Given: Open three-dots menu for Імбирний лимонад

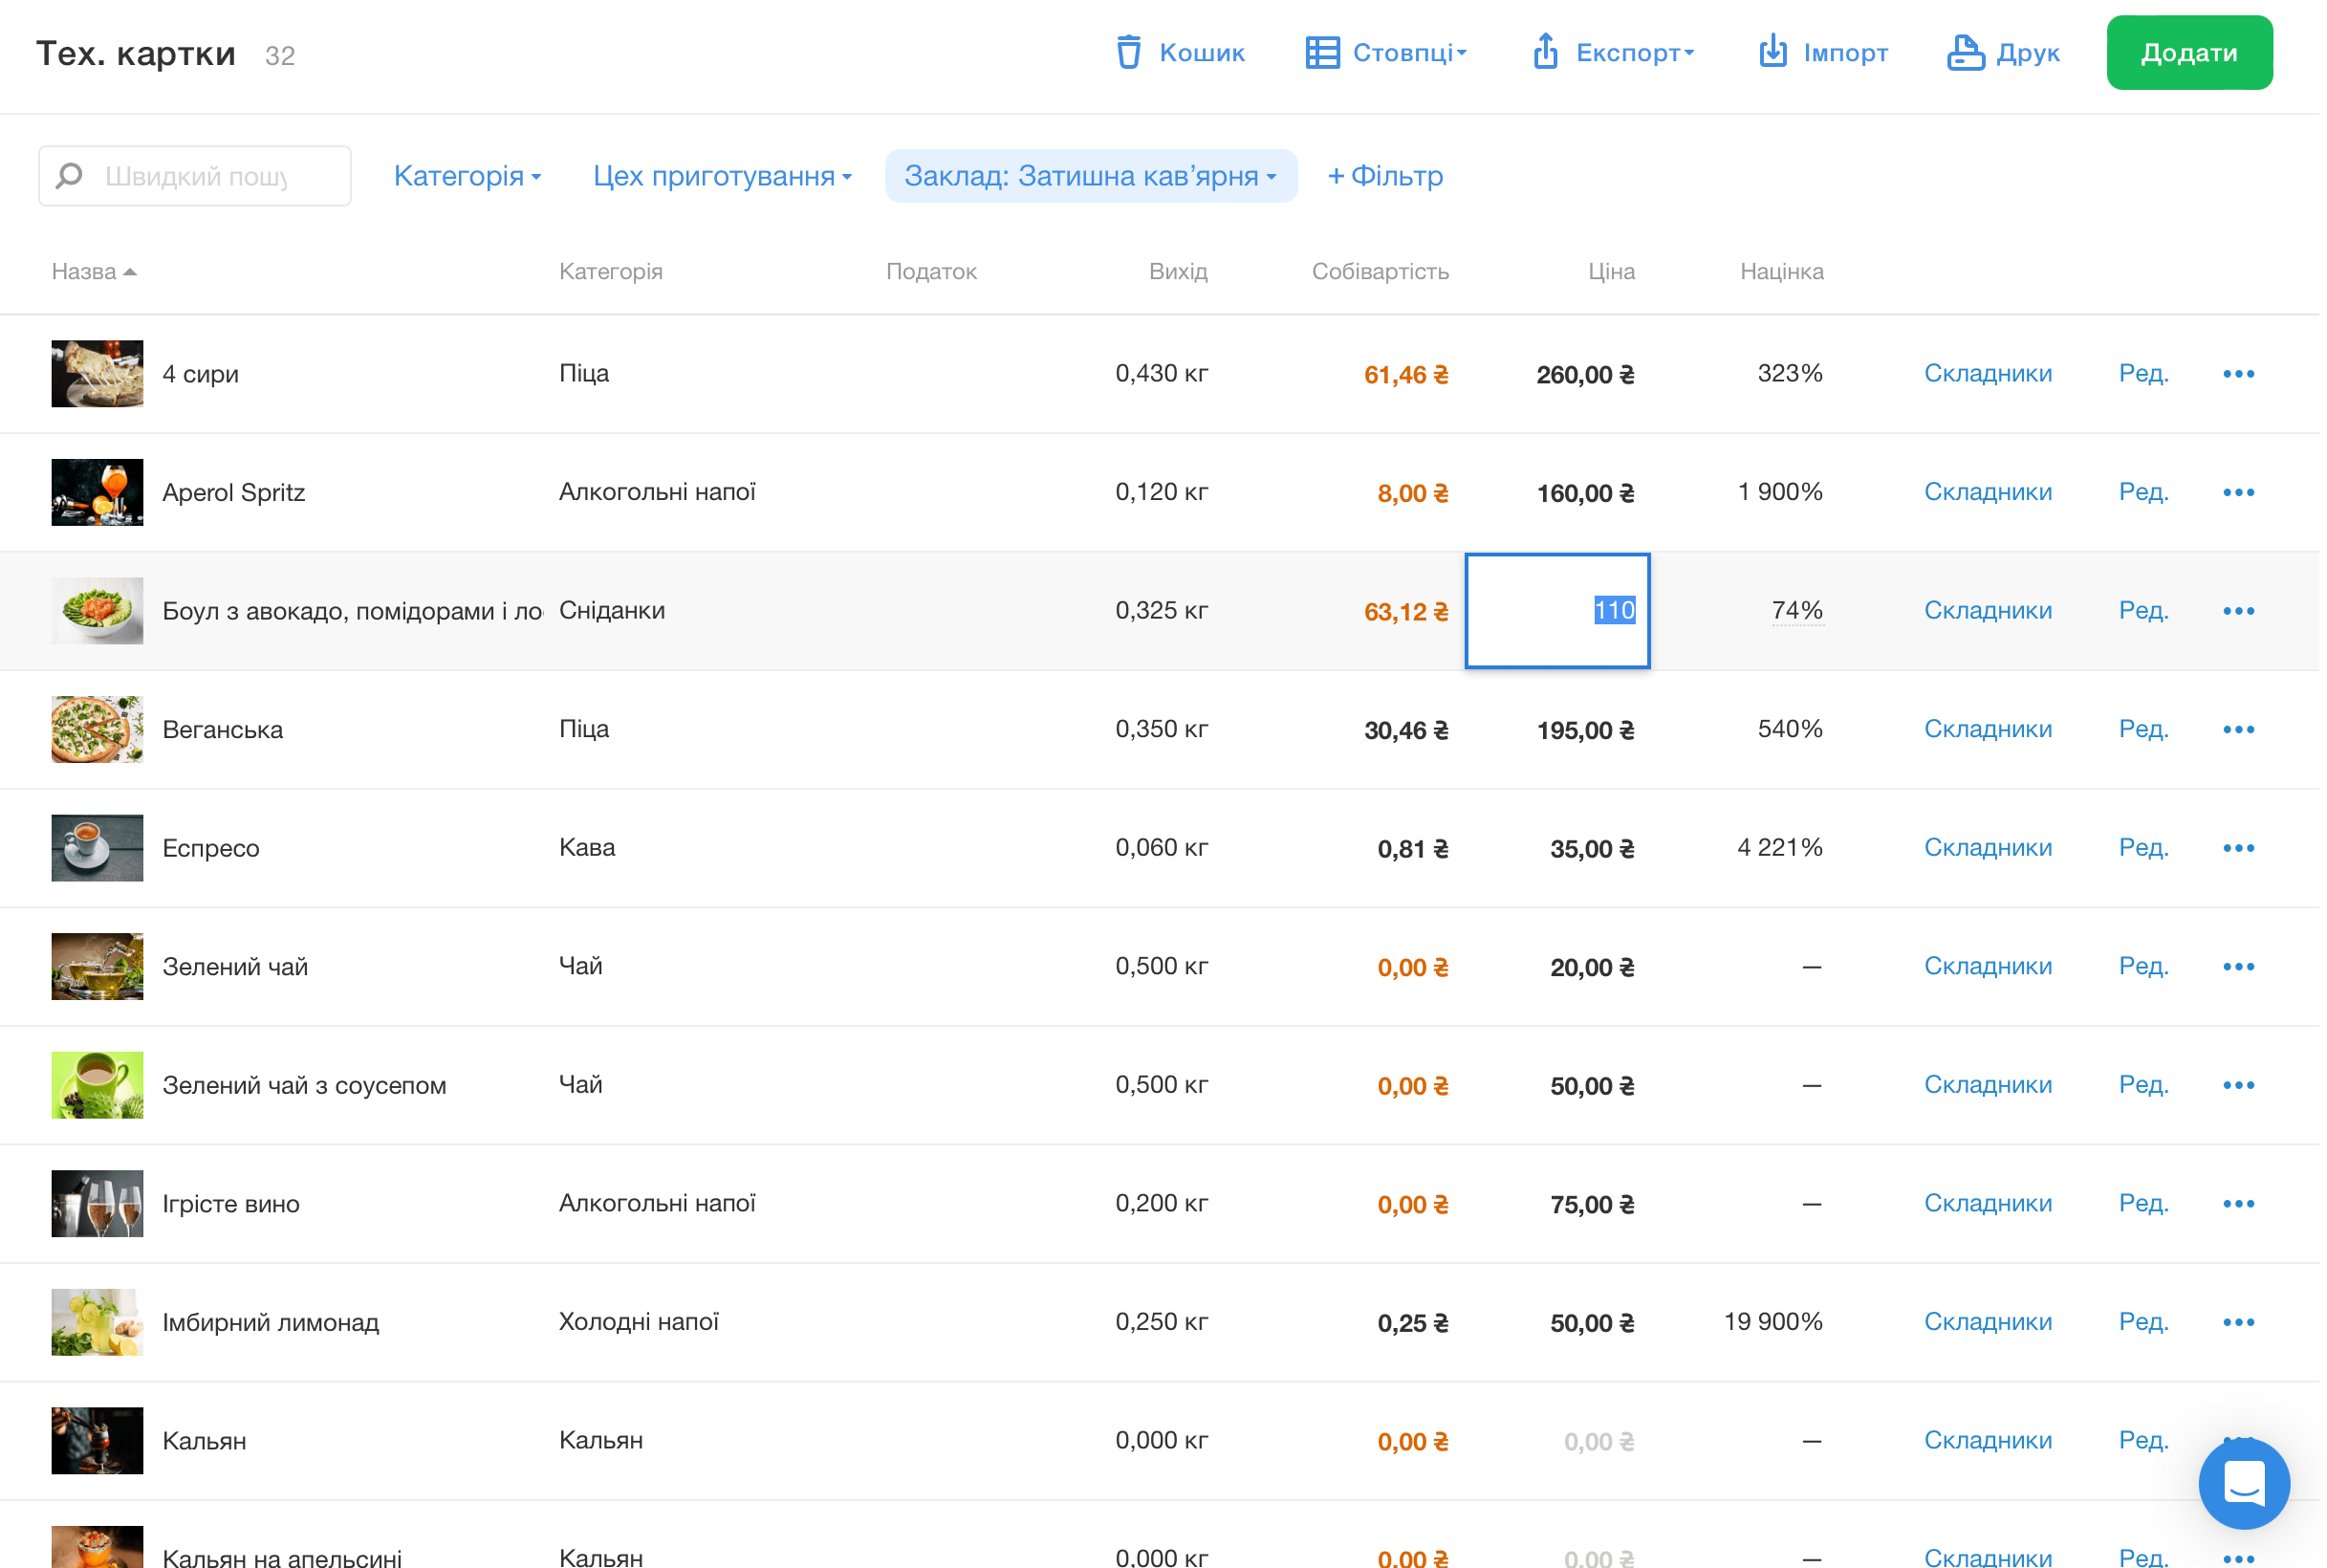Looking at the screenshot, I should (2237, 1322).
